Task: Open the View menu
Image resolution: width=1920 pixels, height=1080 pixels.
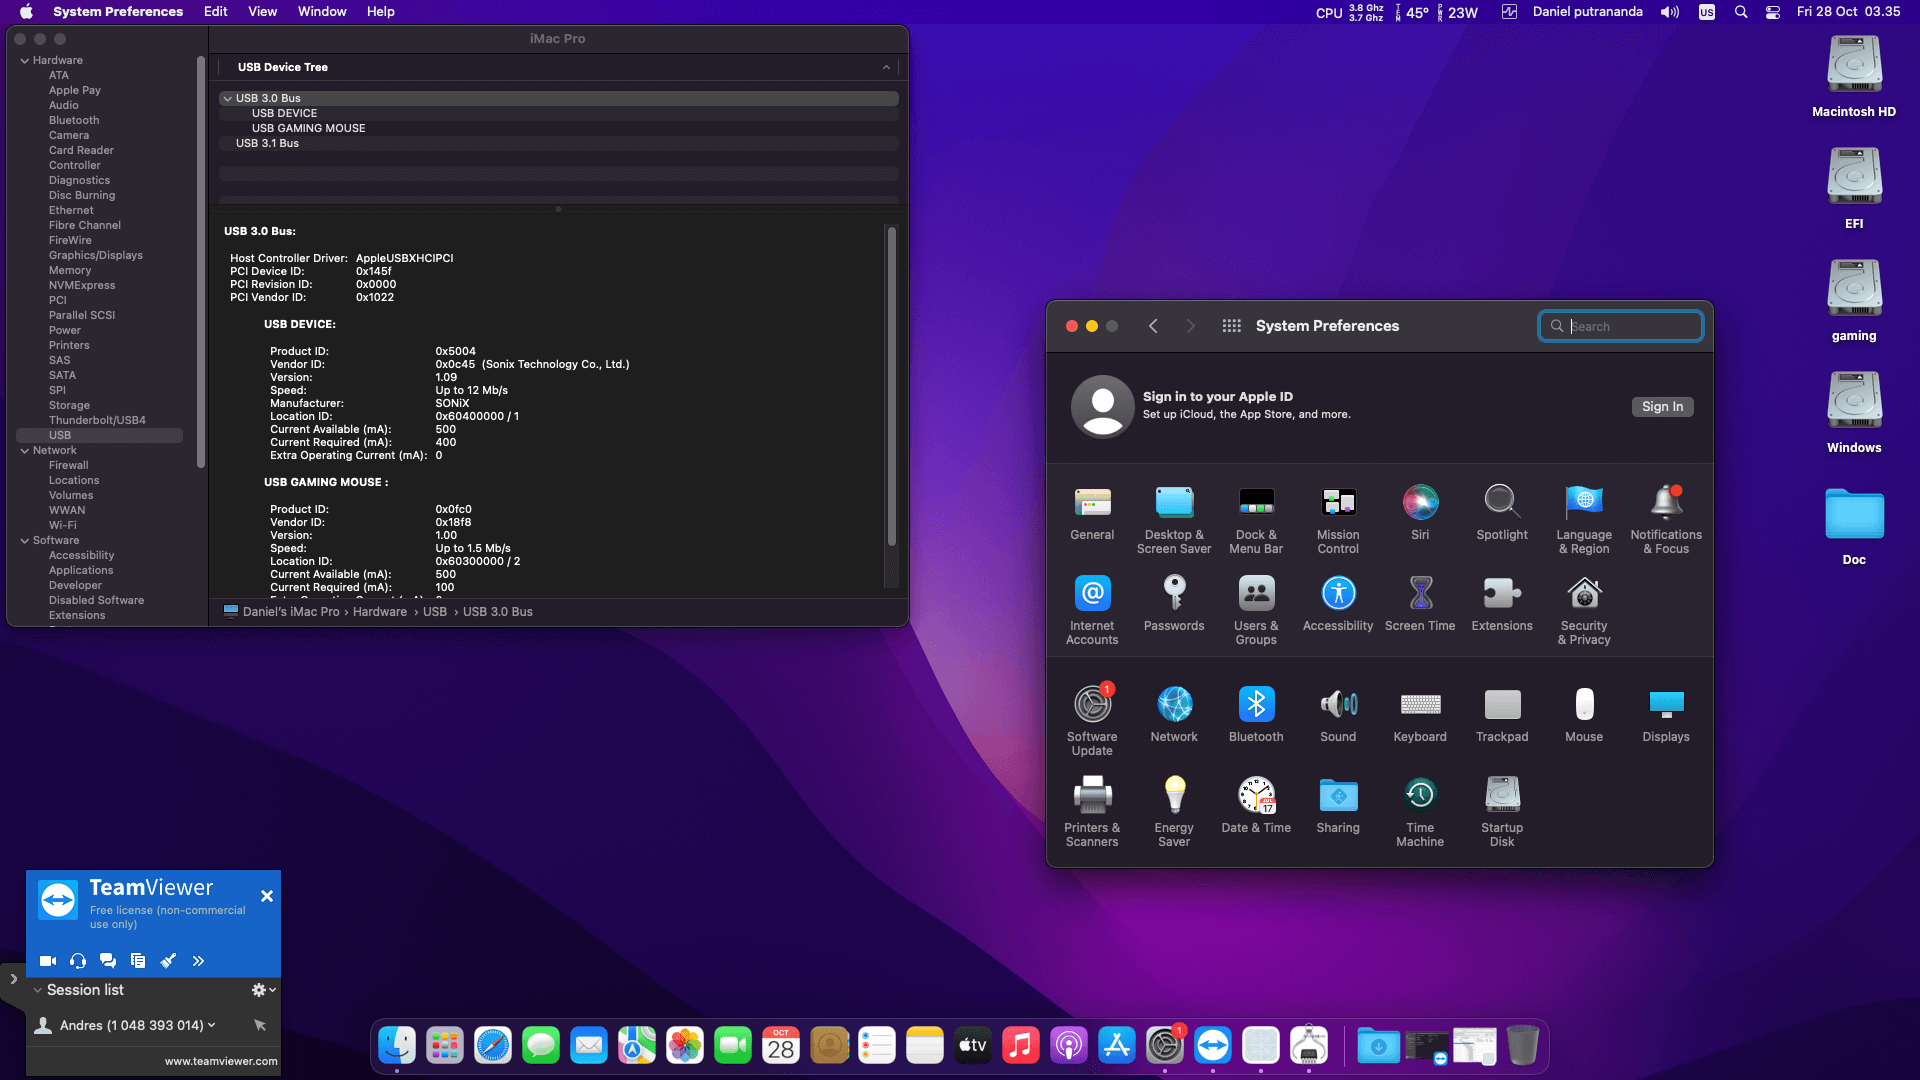Action: tap(262, 12)
